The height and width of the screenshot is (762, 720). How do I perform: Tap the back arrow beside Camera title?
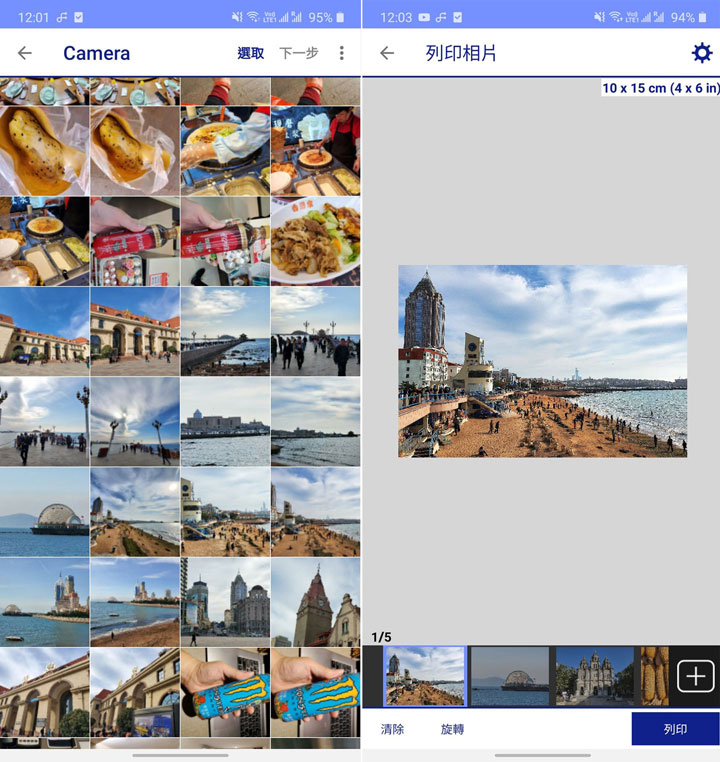25,53
